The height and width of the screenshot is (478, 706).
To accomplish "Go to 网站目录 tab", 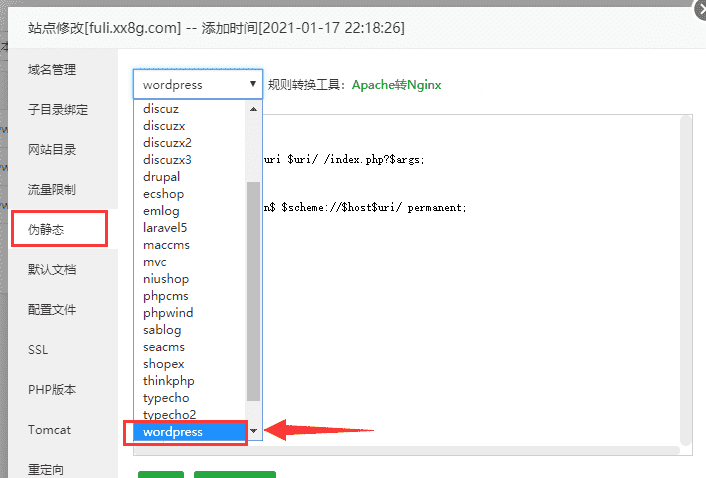I will (52, 150).
